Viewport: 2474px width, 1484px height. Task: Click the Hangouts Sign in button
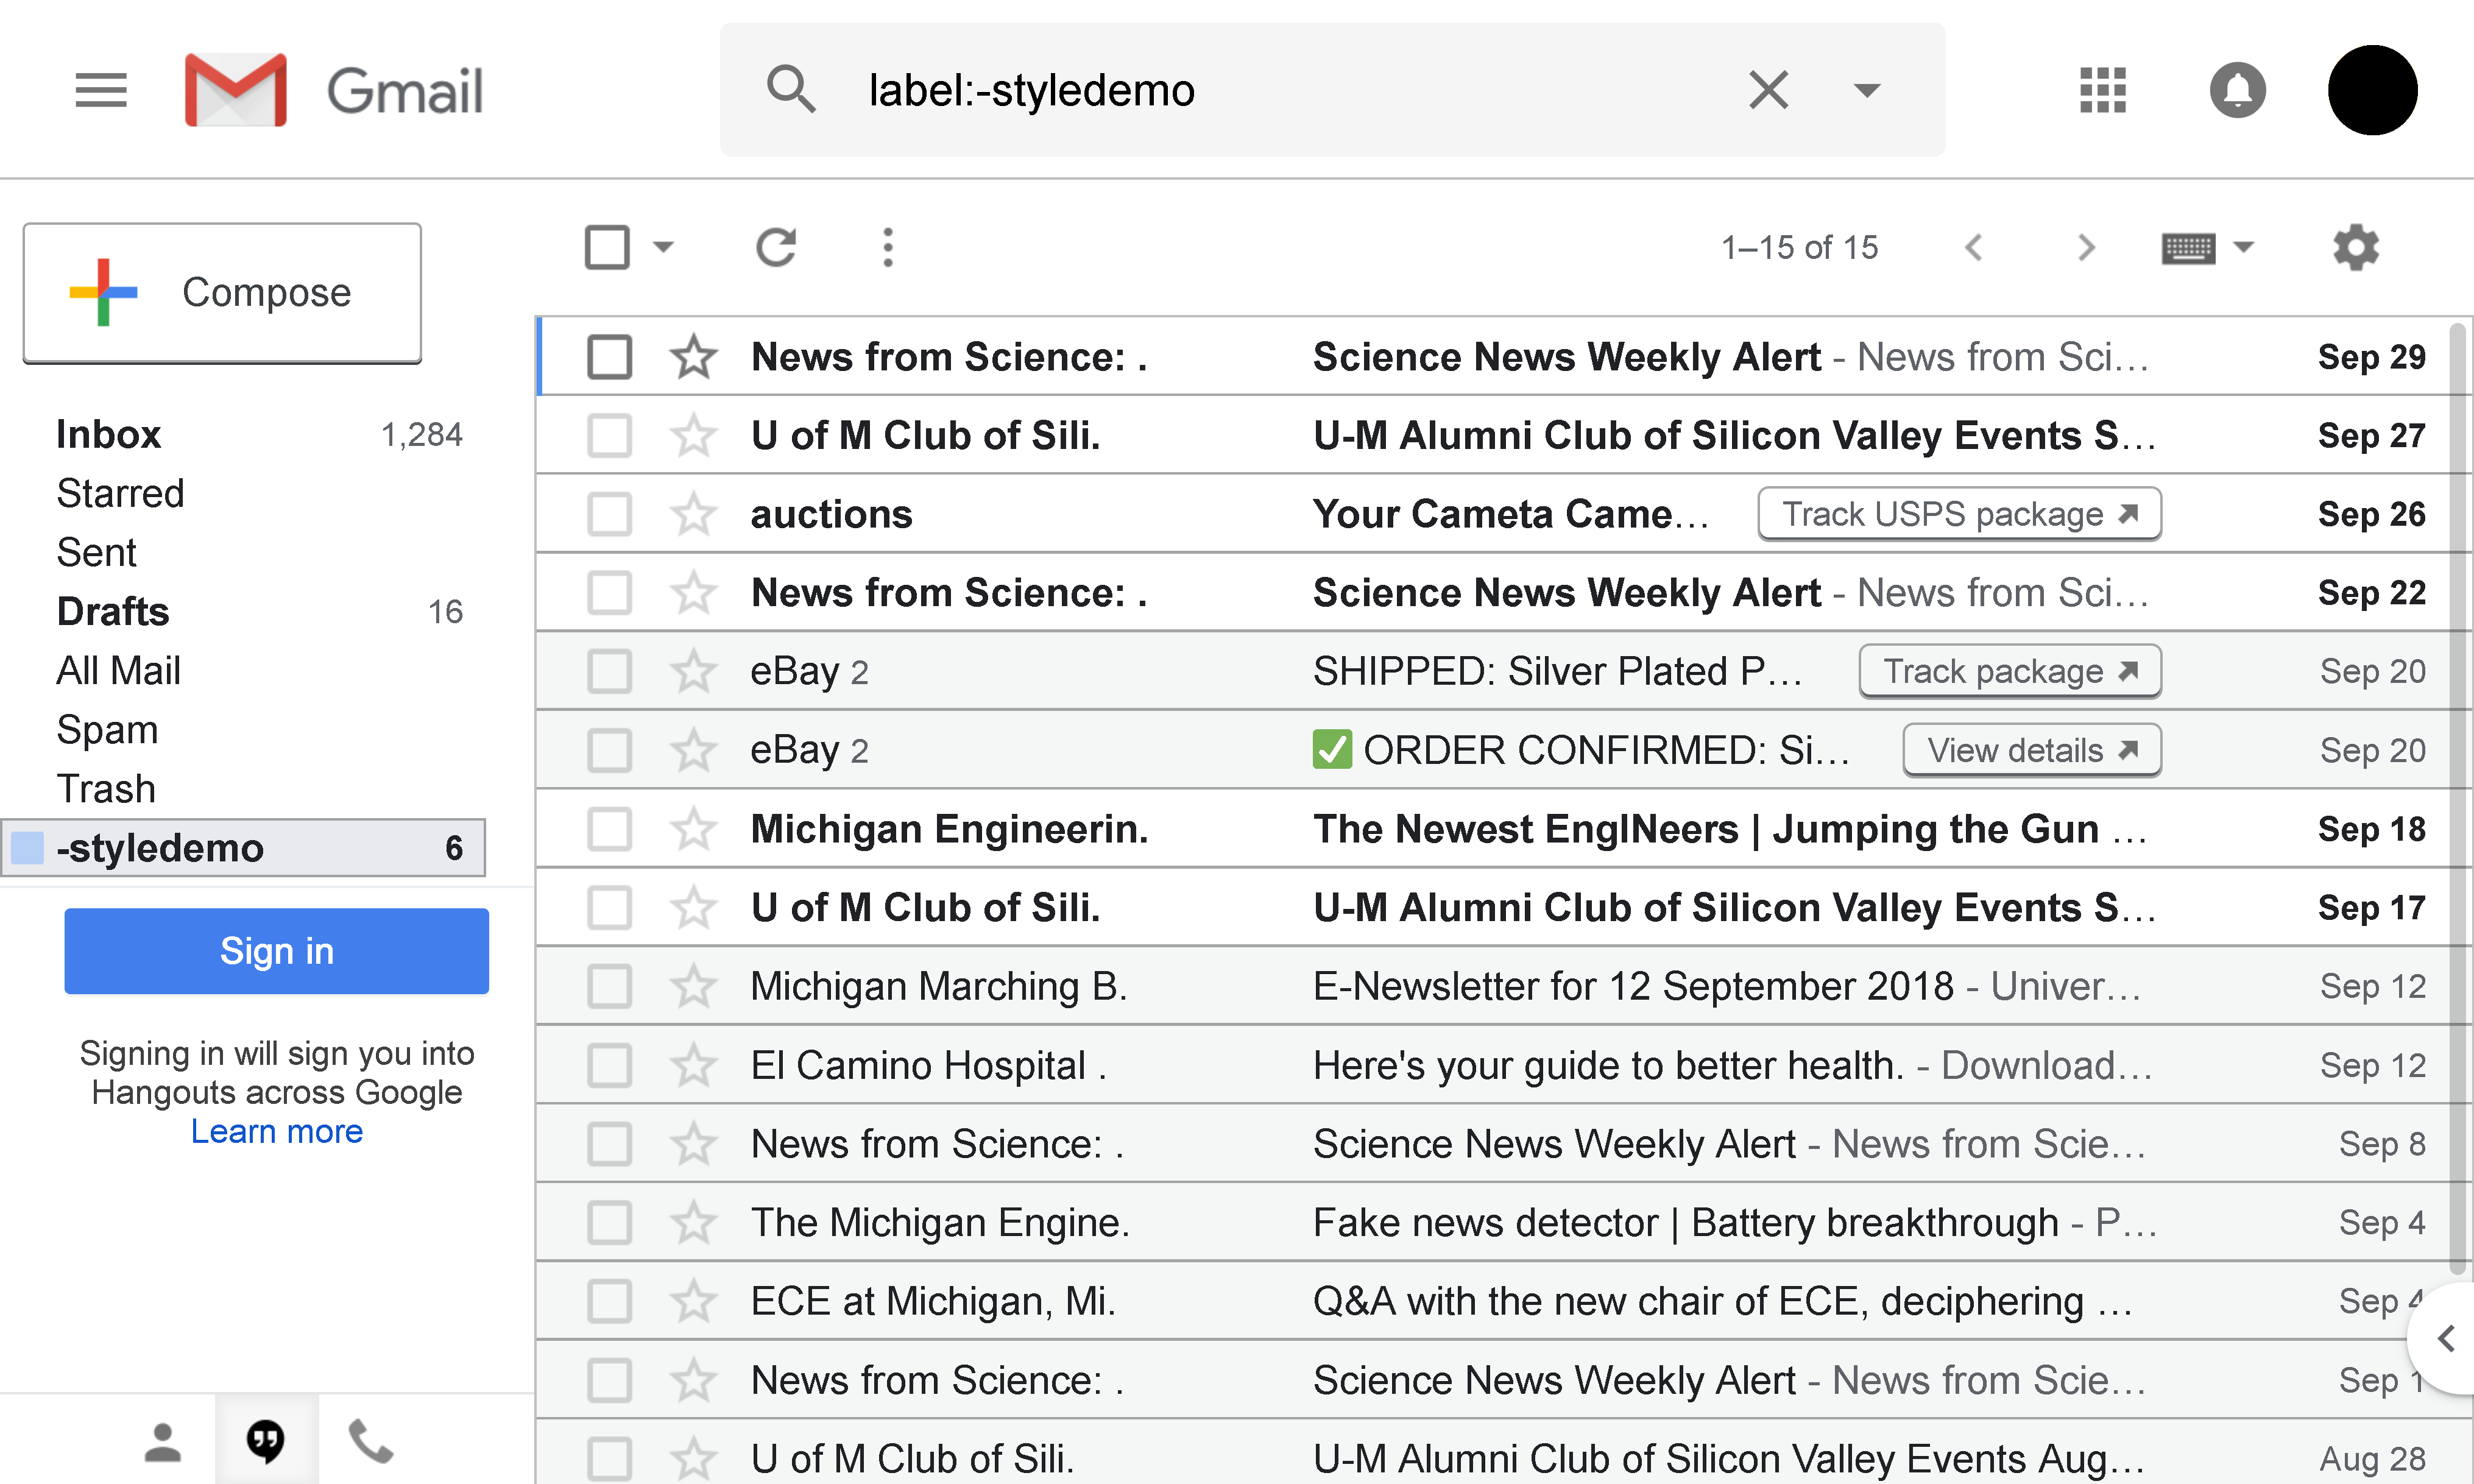click(276, 951)
